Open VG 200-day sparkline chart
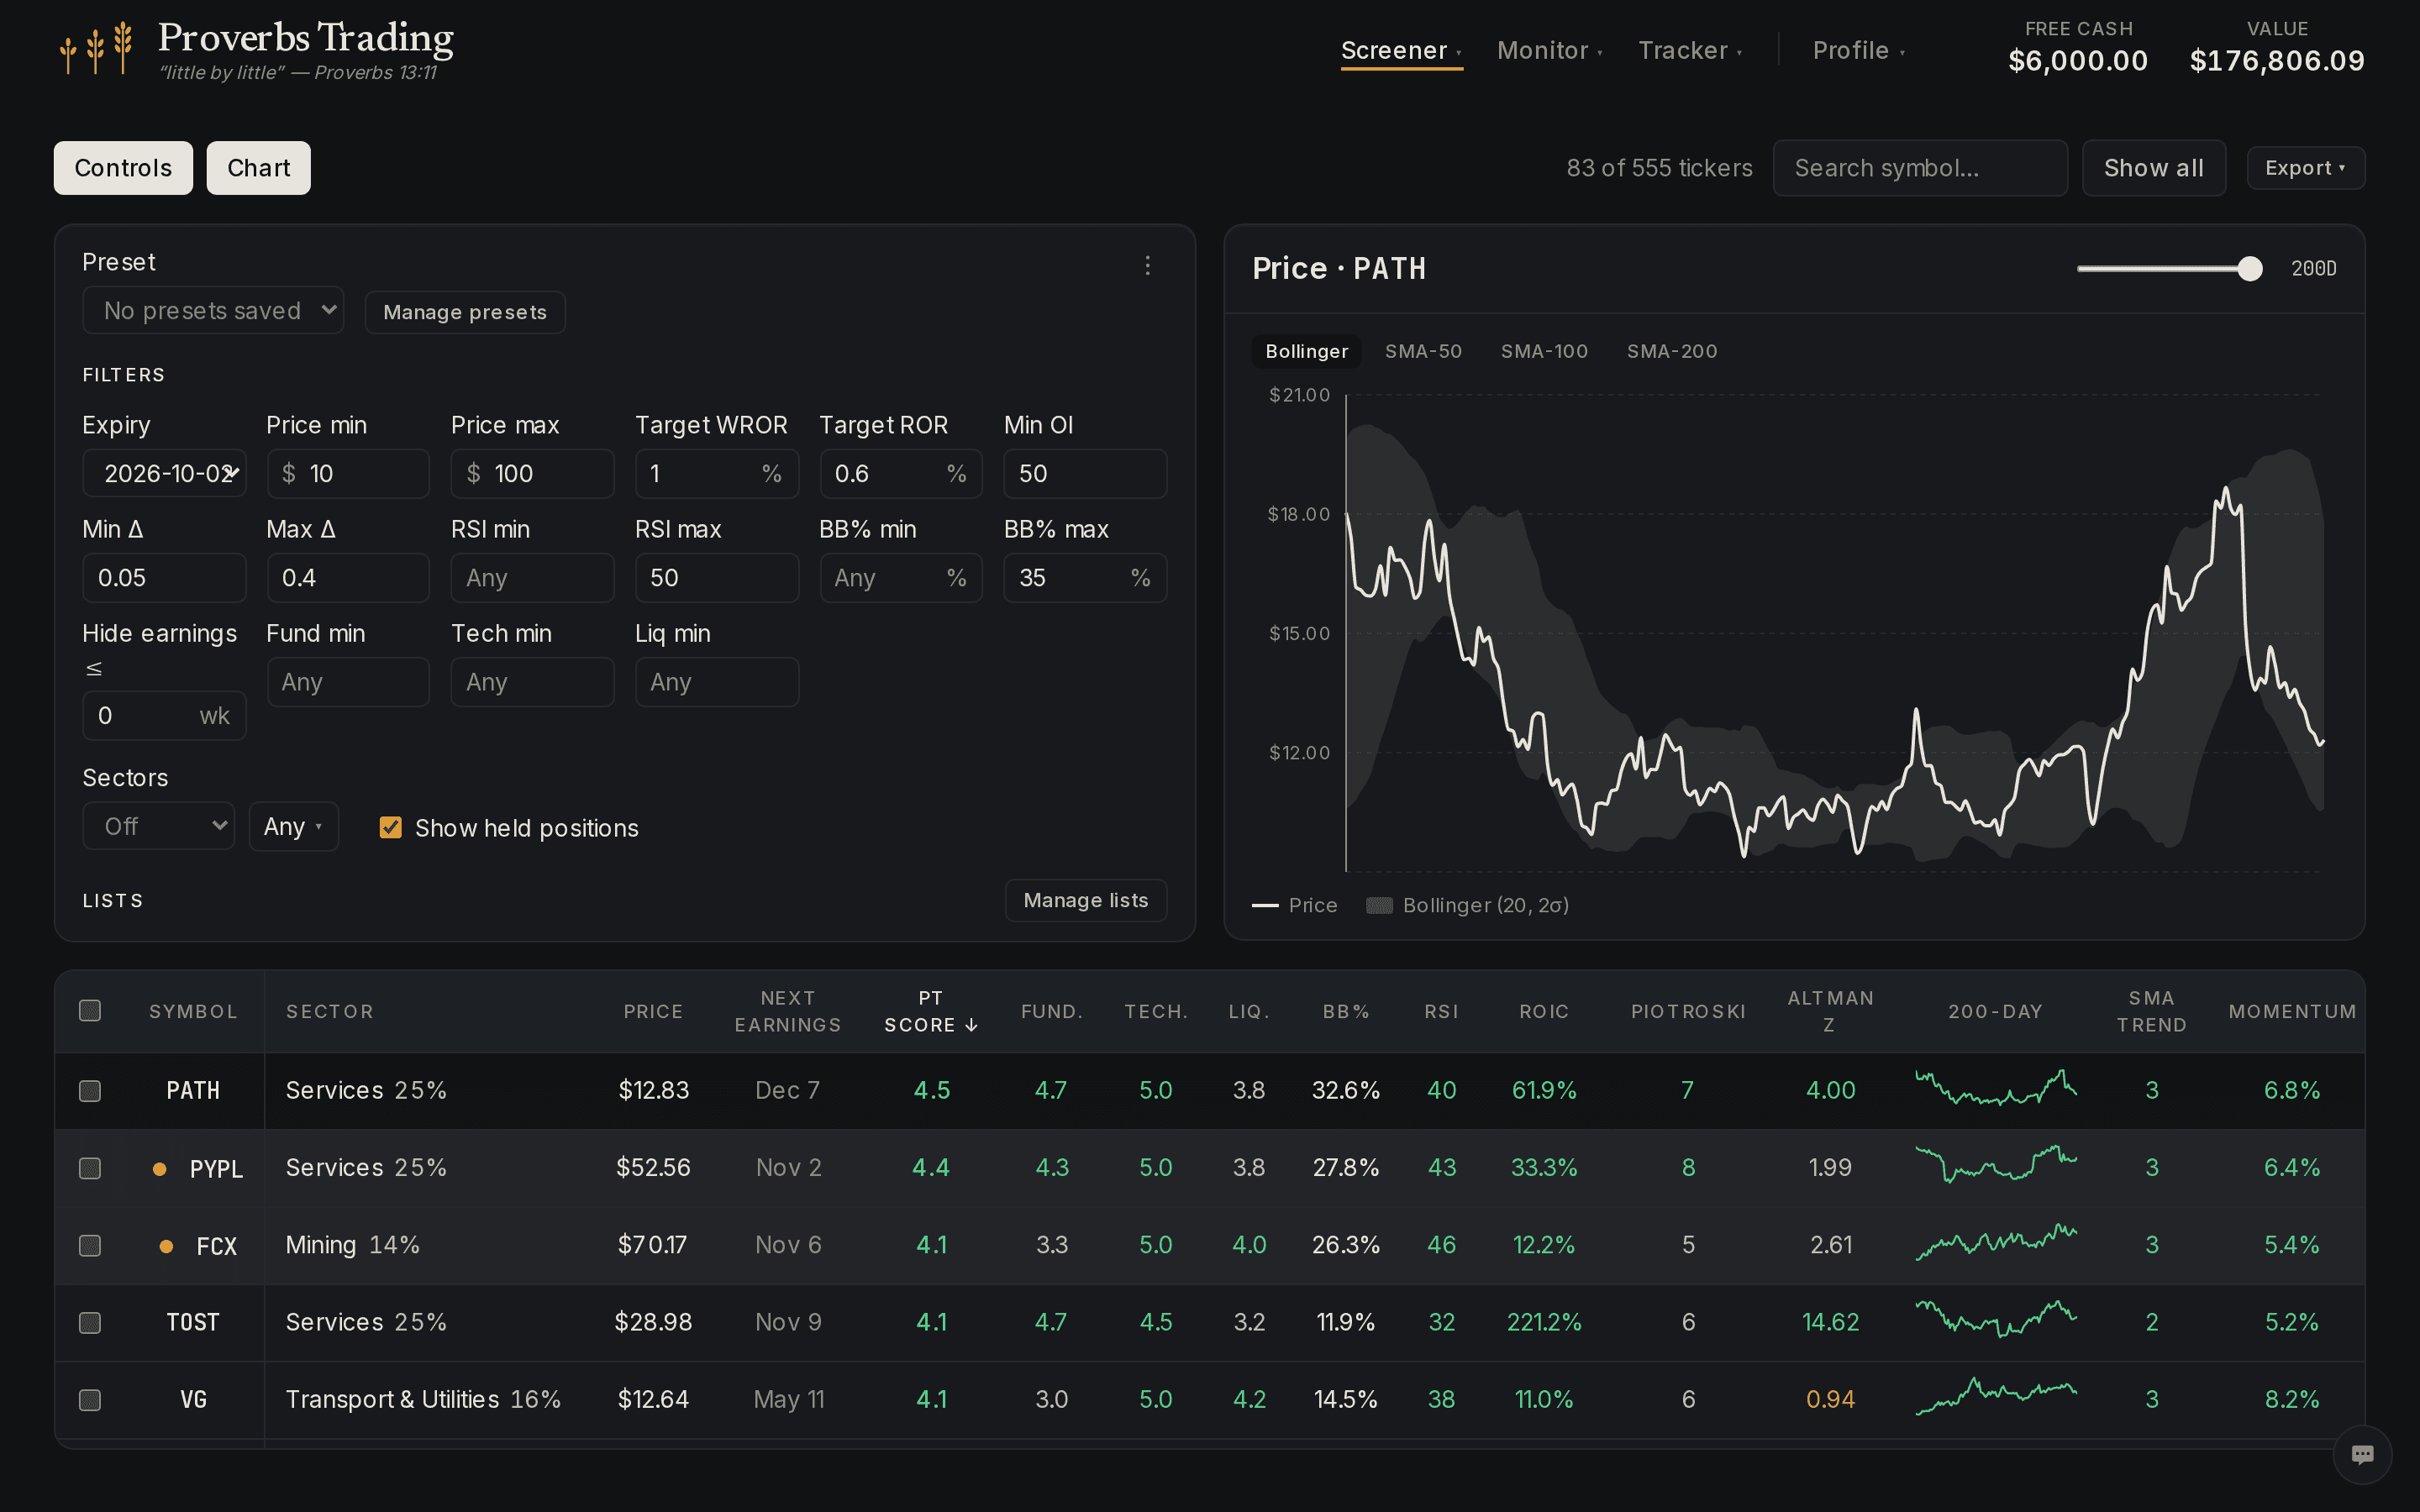The height and width of the screenshot is (1512, 2420). pos(1995,1398)
